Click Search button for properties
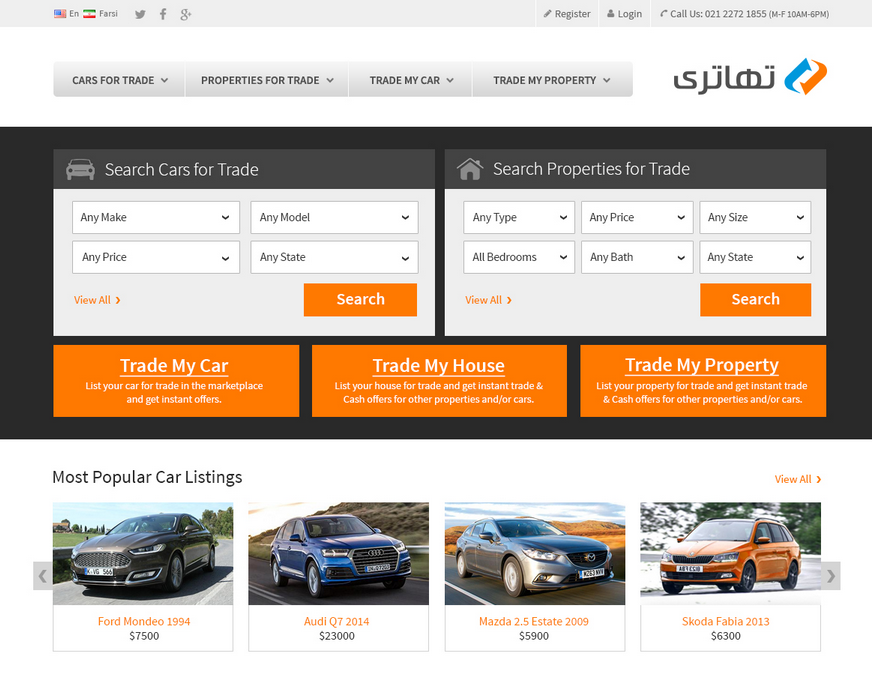 755,300
